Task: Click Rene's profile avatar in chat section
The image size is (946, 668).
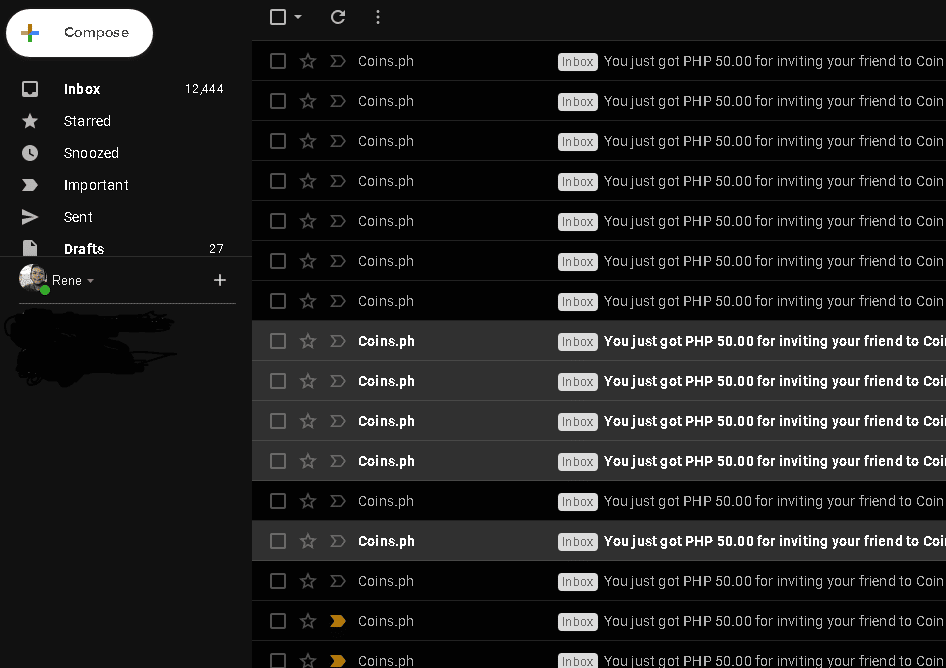Action: coord(33,278)
